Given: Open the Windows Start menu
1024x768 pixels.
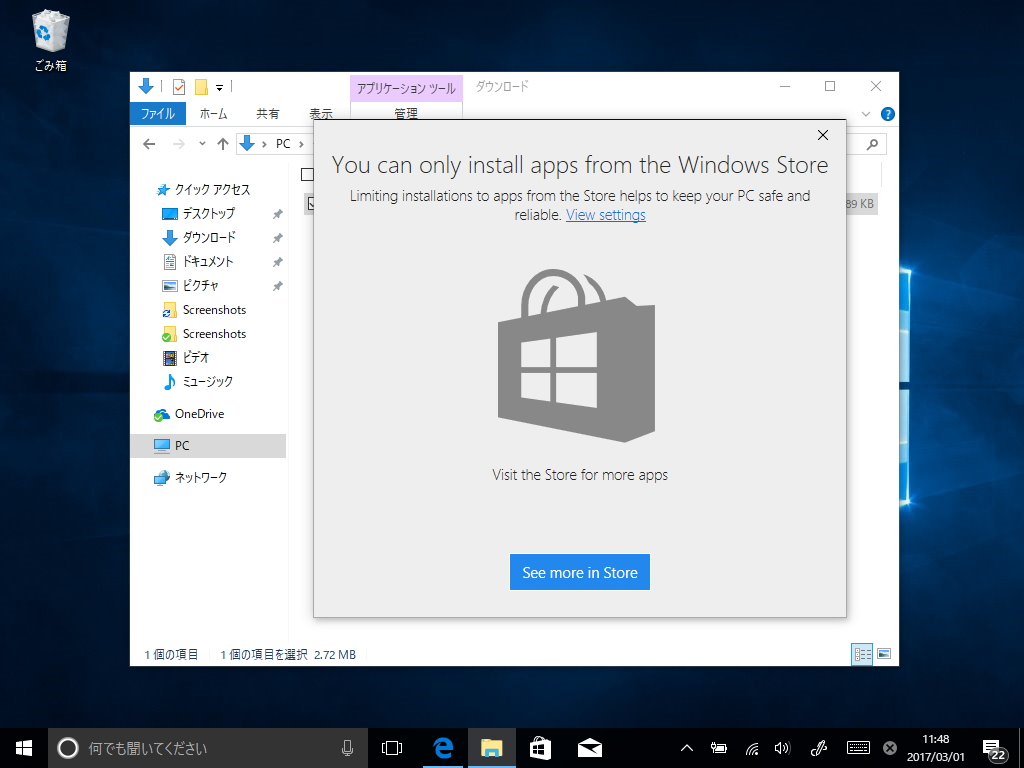Looking at the screenshot, I should pos(24,748).
